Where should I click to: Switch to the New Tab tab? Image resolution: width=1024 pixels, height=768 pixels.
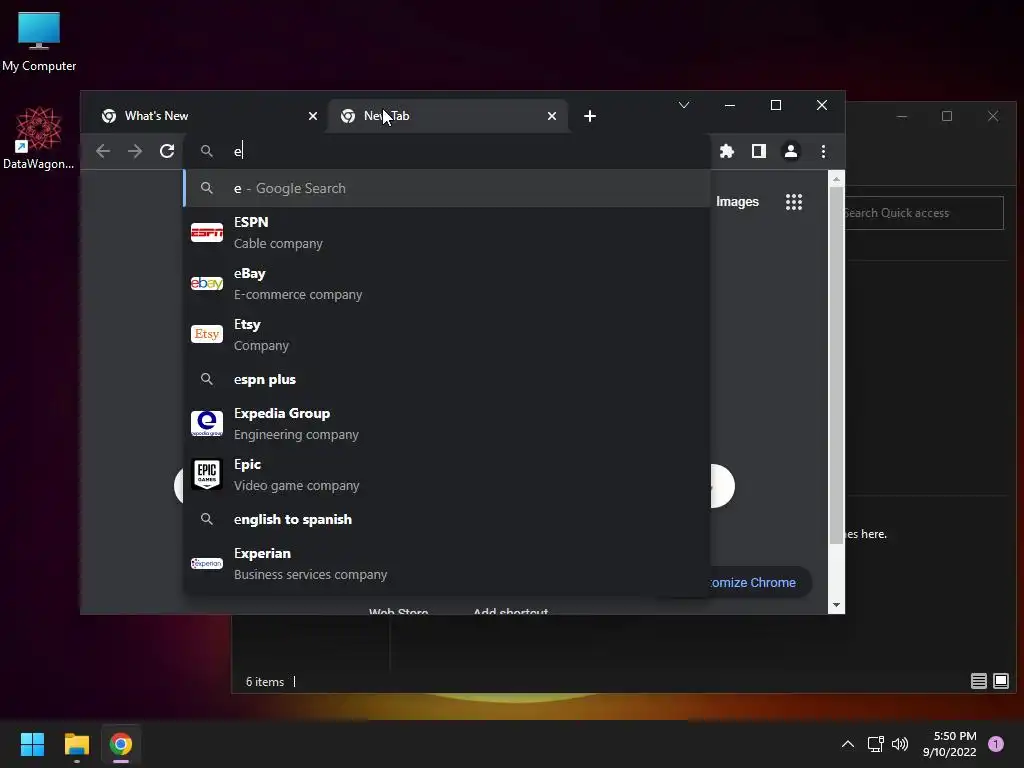448,116
